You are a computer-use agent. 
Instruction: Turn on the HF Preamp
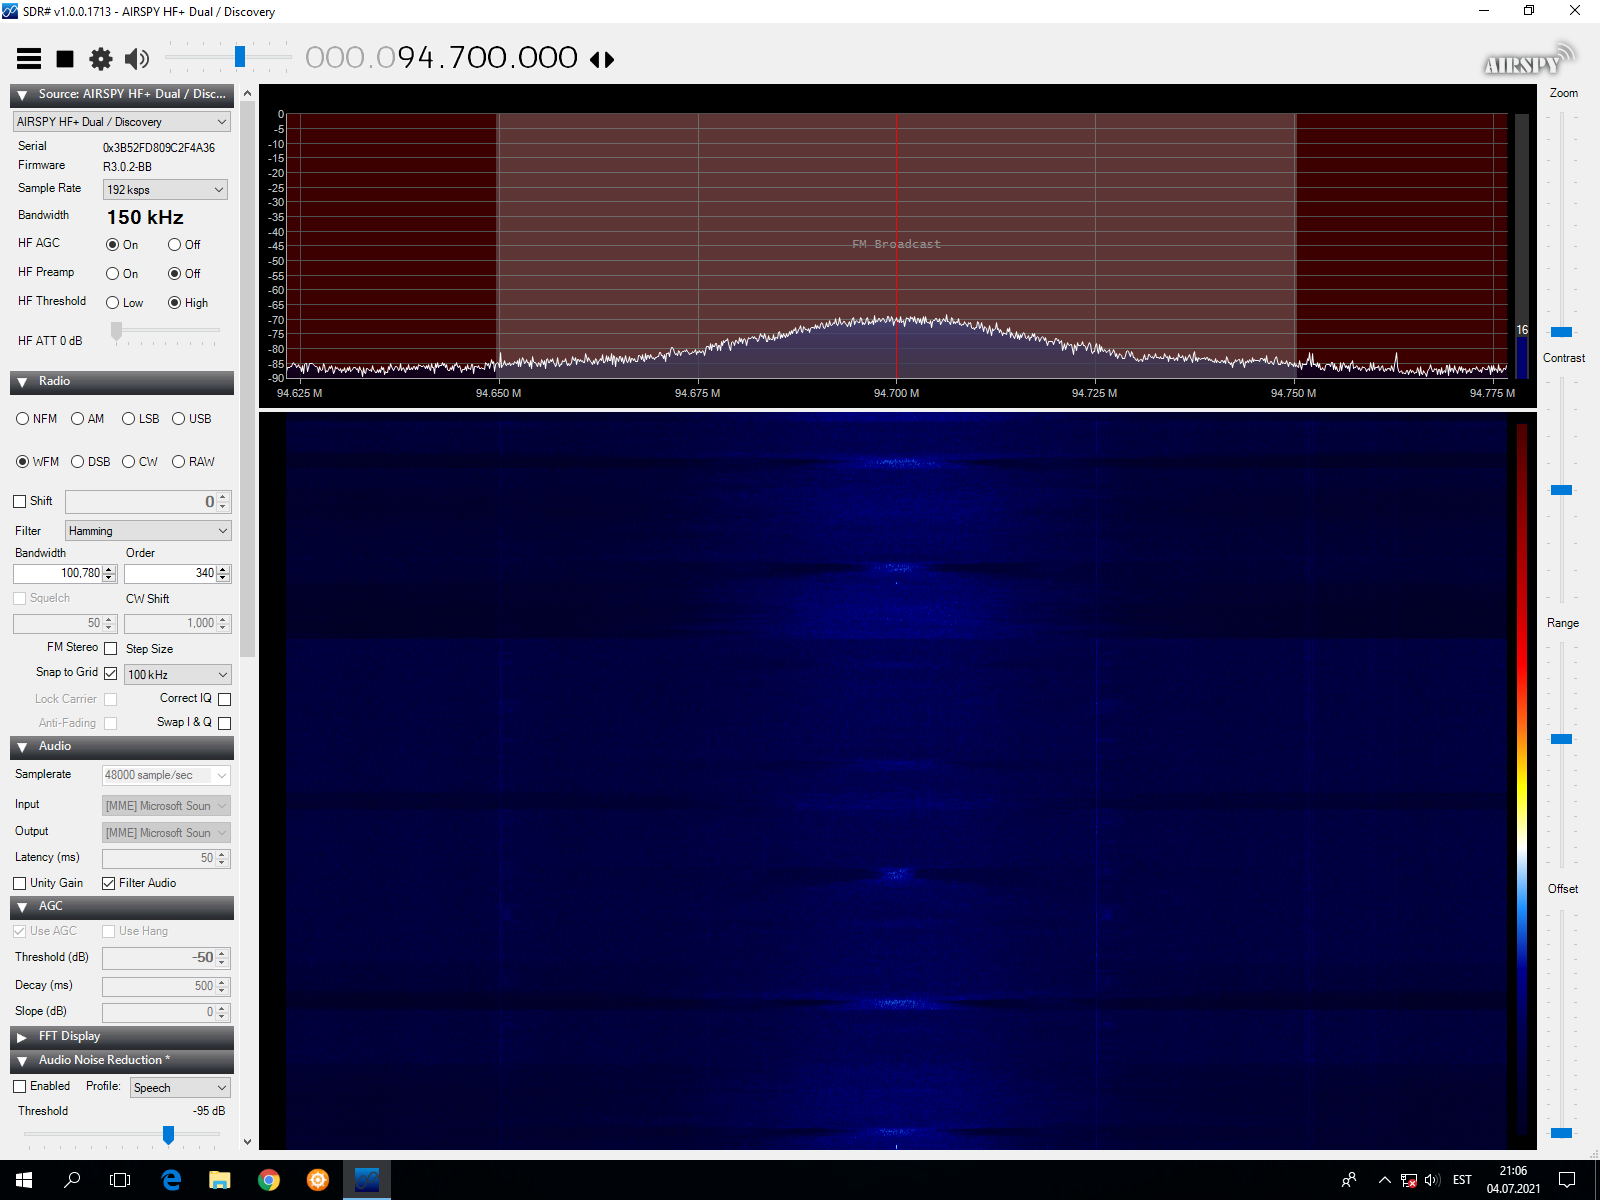click(x=113, y=274)
